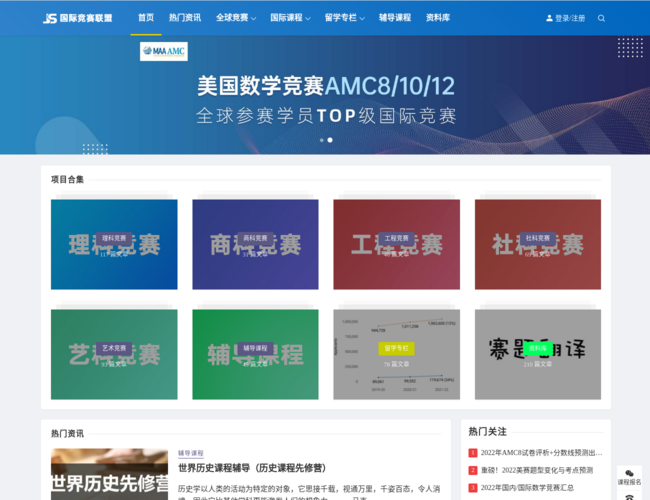Click the 留学专栏 yellow tag badge
Image resolution: width=650 pixels, height=500 pixels.
[x=397, y=348]
